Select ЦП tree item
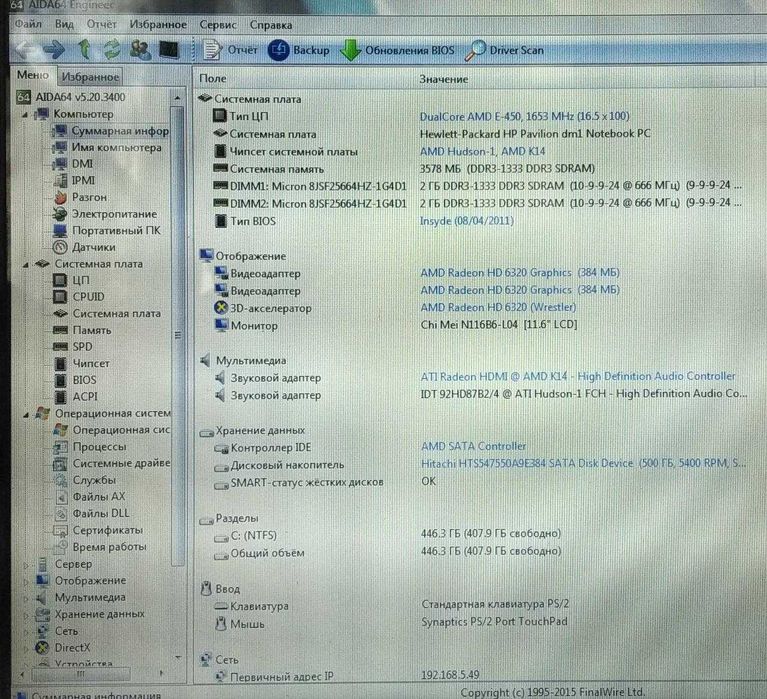This screenshot has width=767, height=699. (x=71, y=280)
